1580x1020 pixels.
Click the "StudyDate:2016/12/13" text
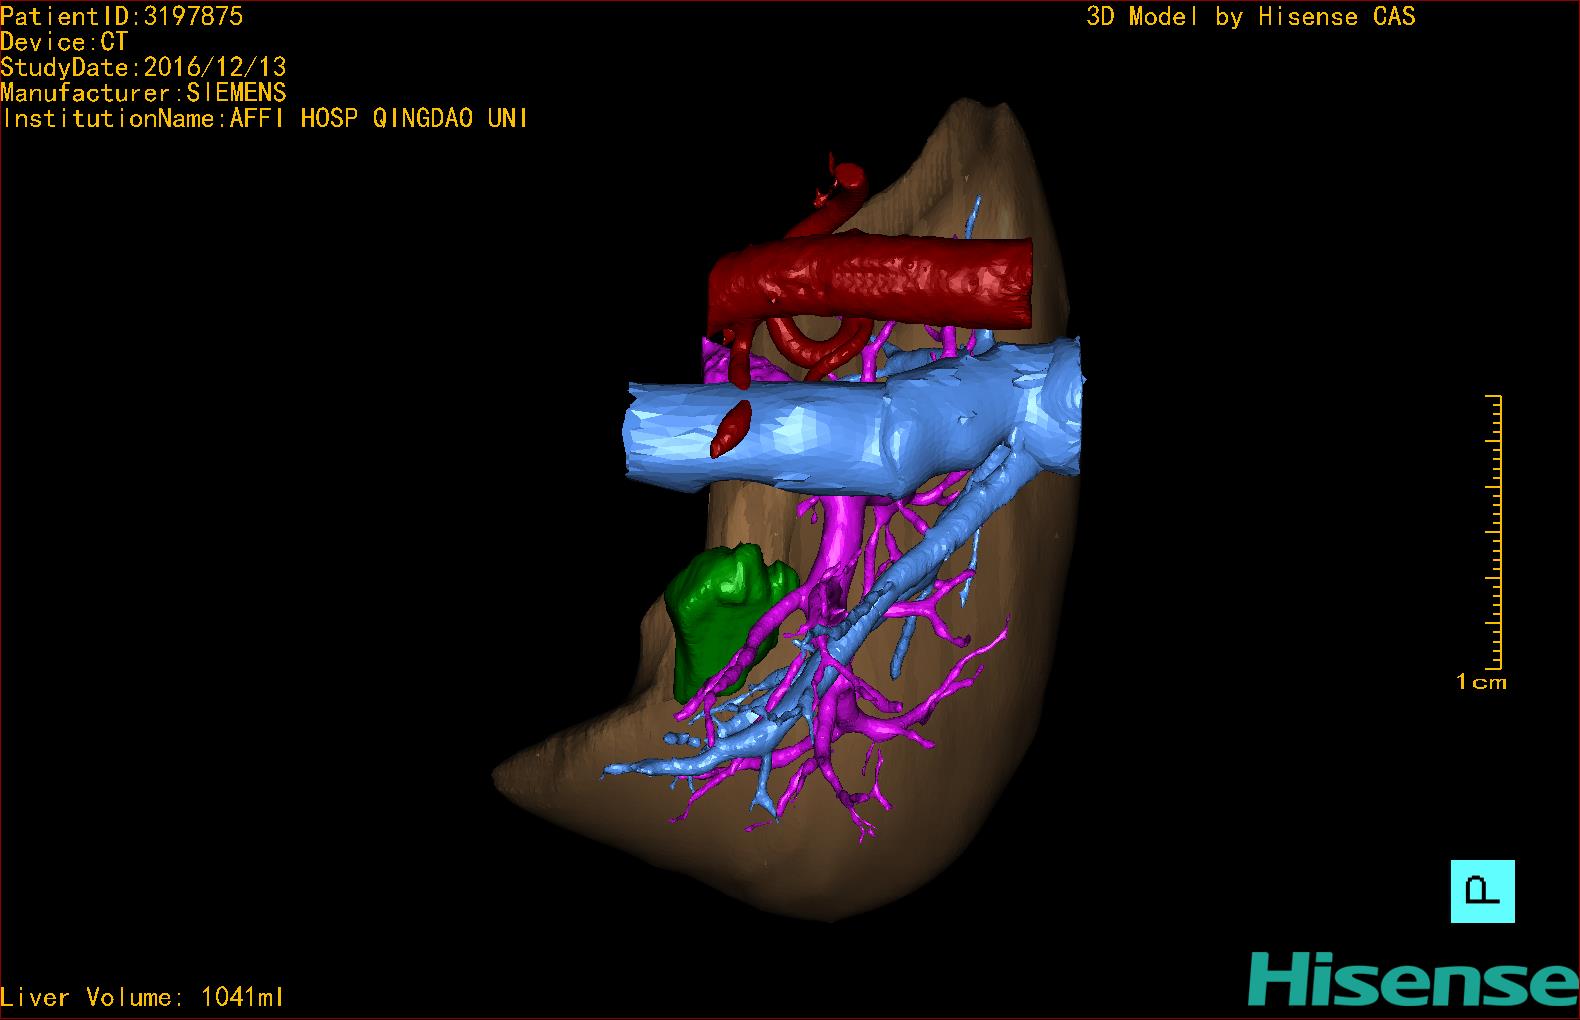[x=144, y=67]
